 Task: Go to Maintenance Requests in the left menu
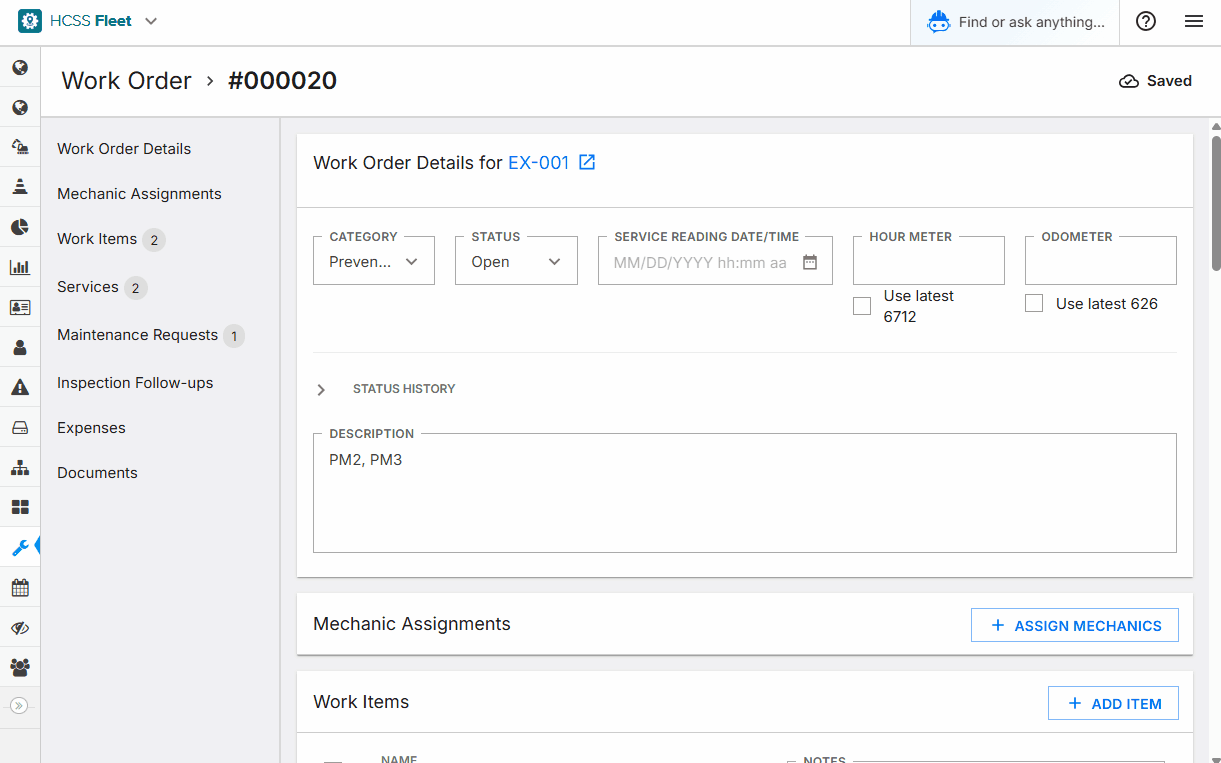pos(137,334)
